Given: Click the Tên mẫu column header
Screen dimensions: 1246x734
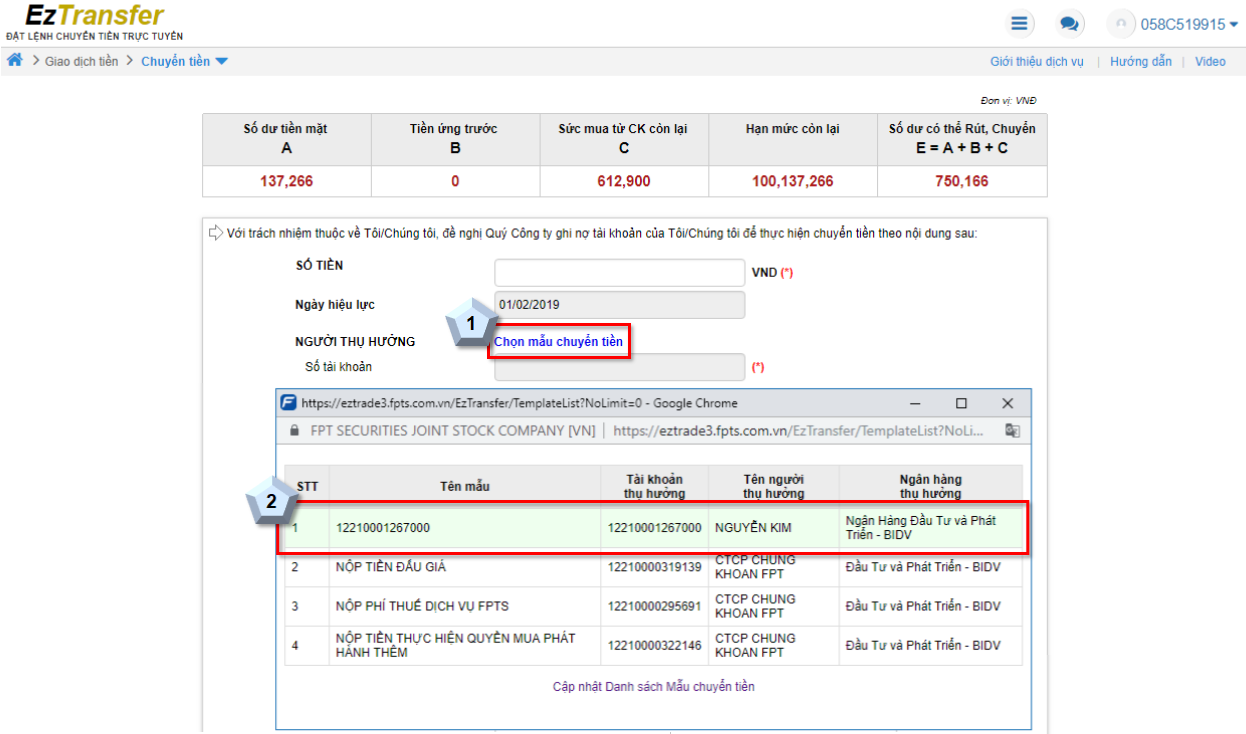Looking at the screenshot, I should click(x=465, y=486).
